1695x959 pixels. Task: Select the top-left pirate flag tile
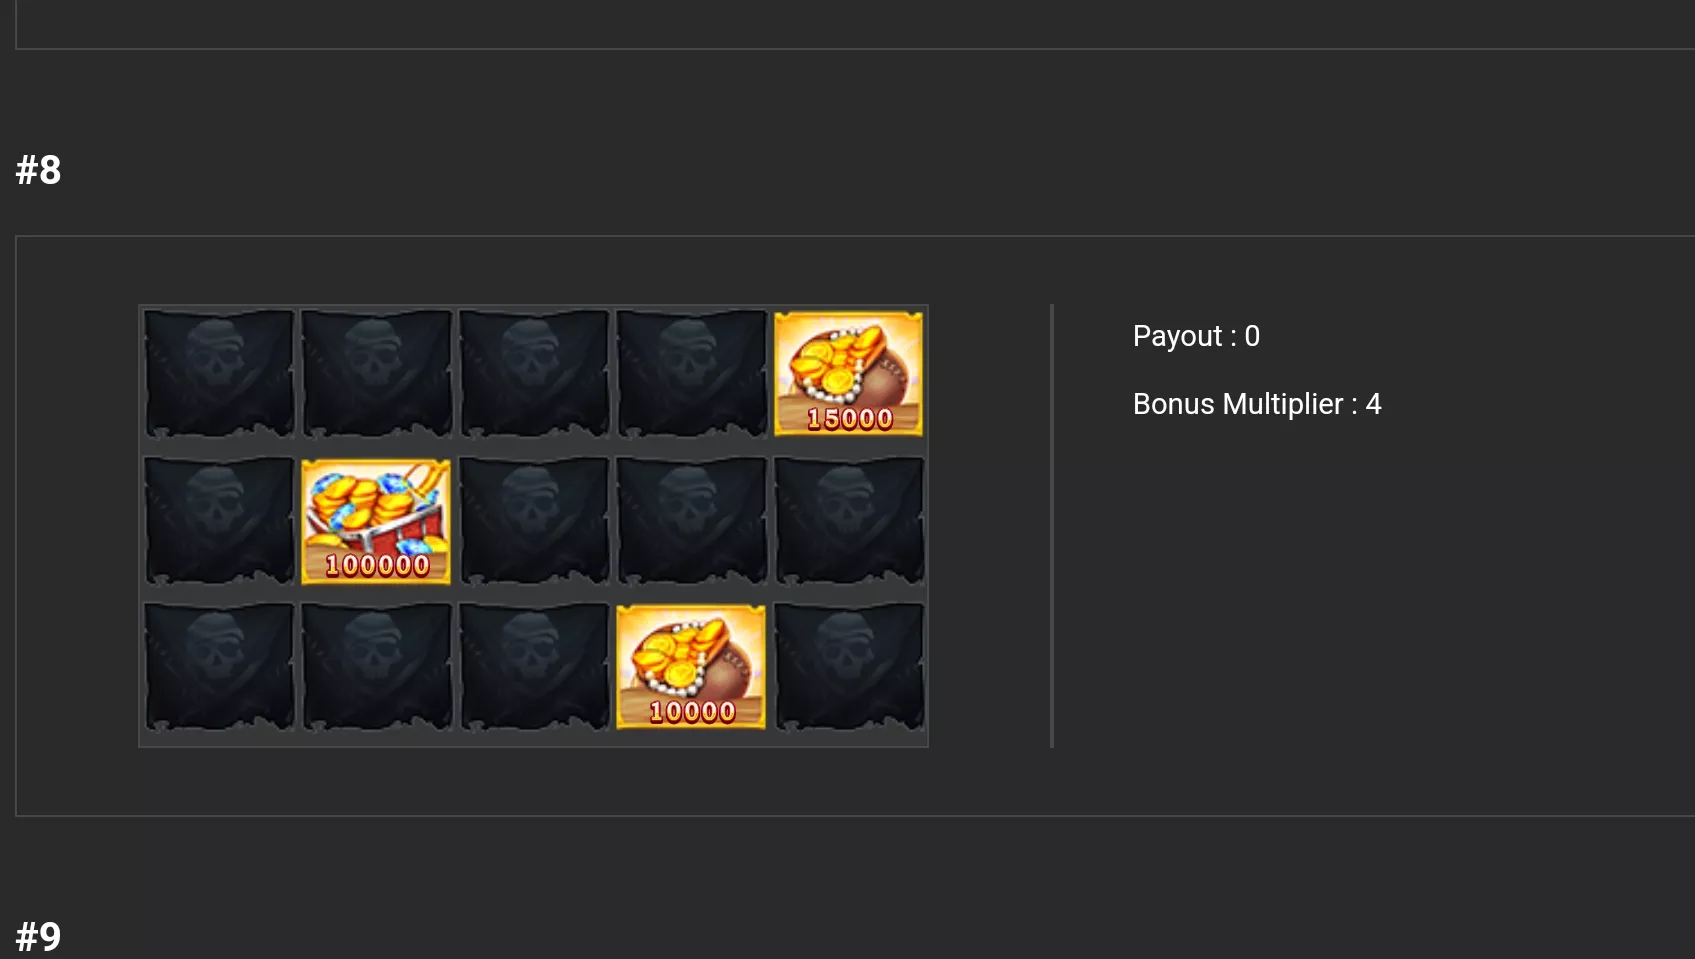point(219,373)
